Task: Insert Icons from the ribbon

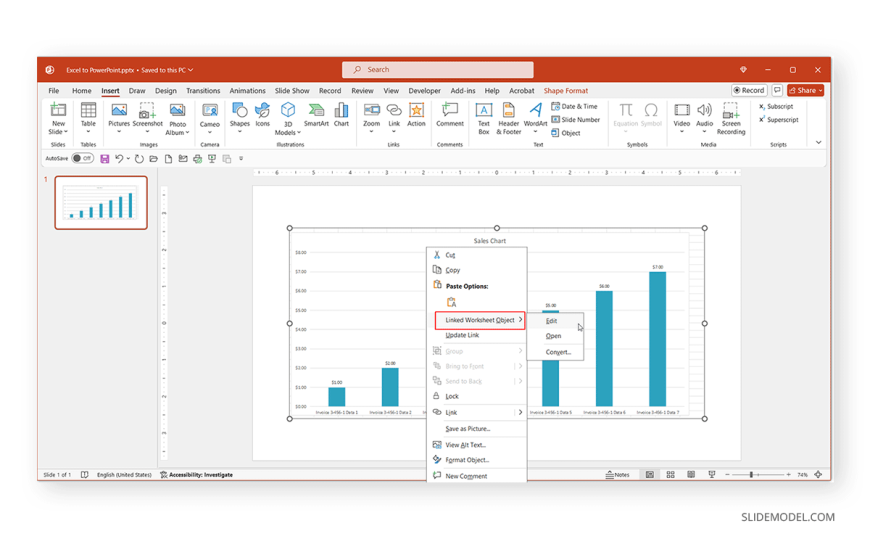Action: click(x=262, y=115)
